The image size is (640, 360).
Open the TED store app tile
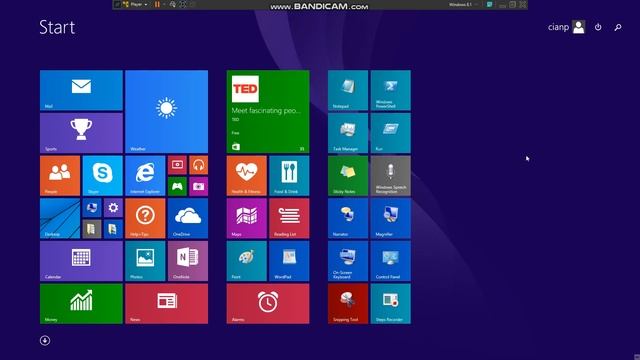point(268,111)
